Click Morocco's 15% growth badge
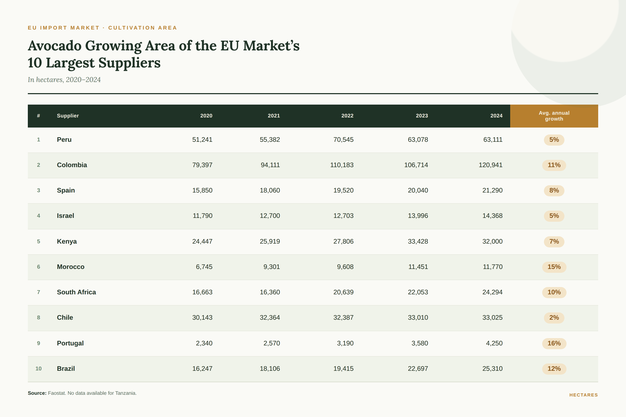 (x=554, y=267)
